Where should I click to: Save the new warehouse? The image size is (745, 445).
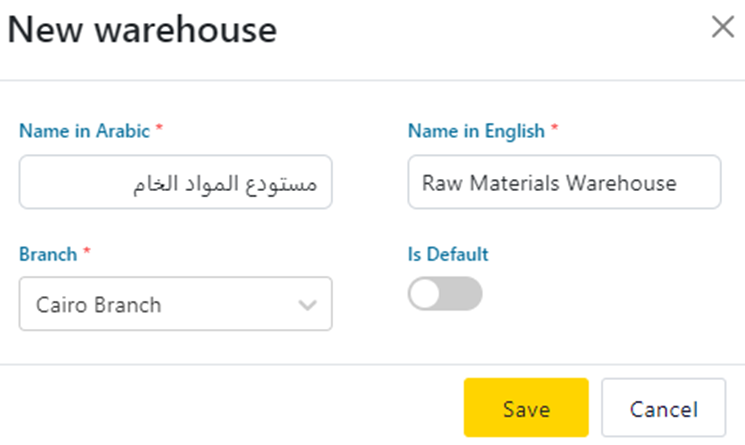point(526,408)
